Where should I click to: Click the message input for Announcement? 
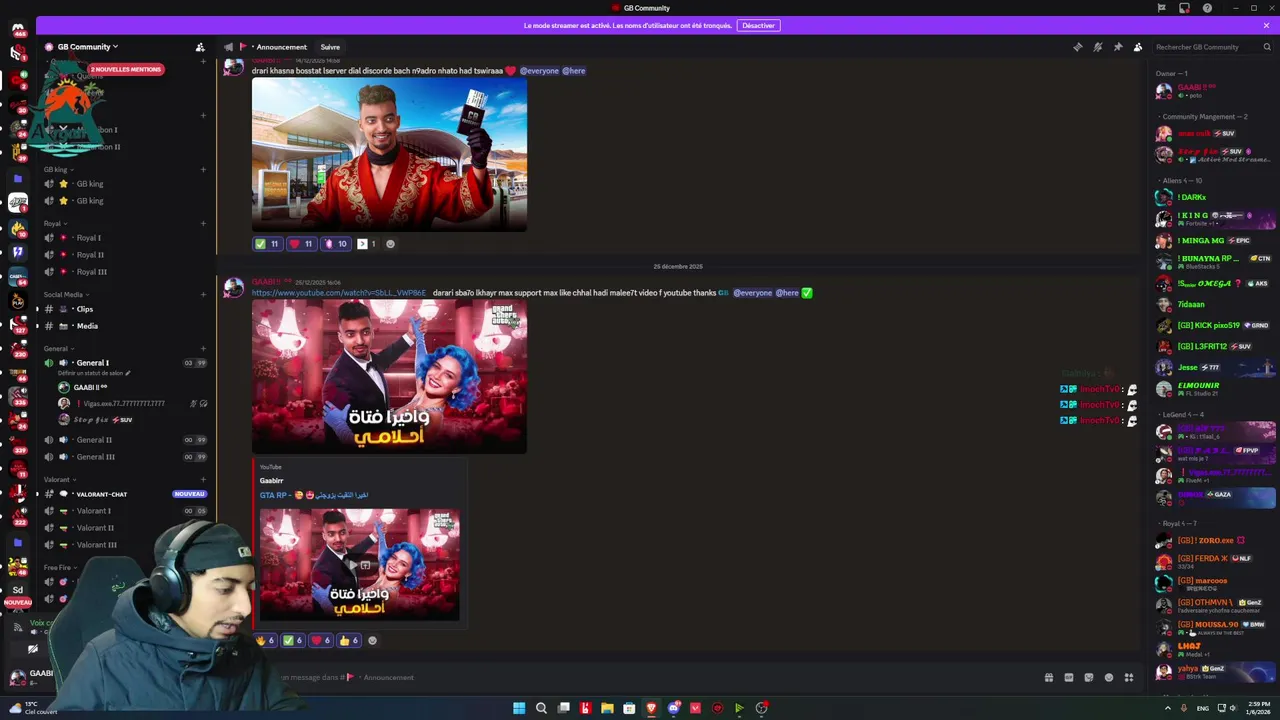(640, 677)
